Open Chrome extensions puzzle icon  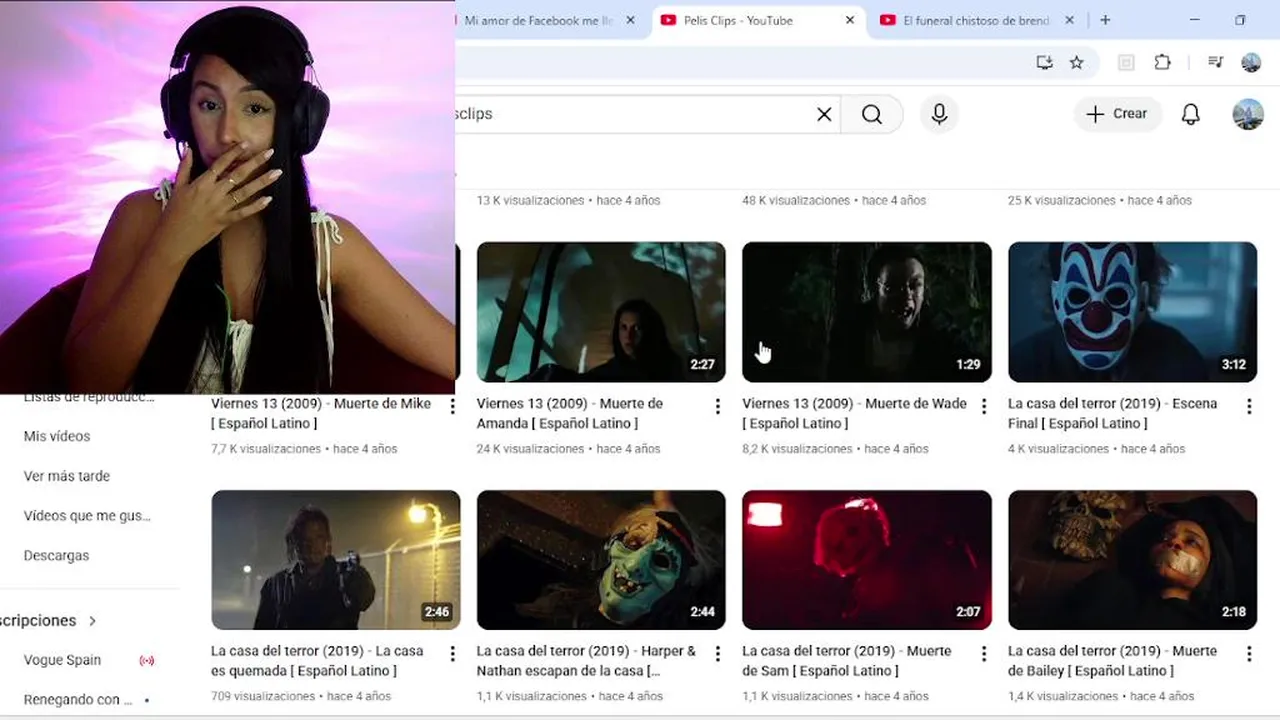1162,62
